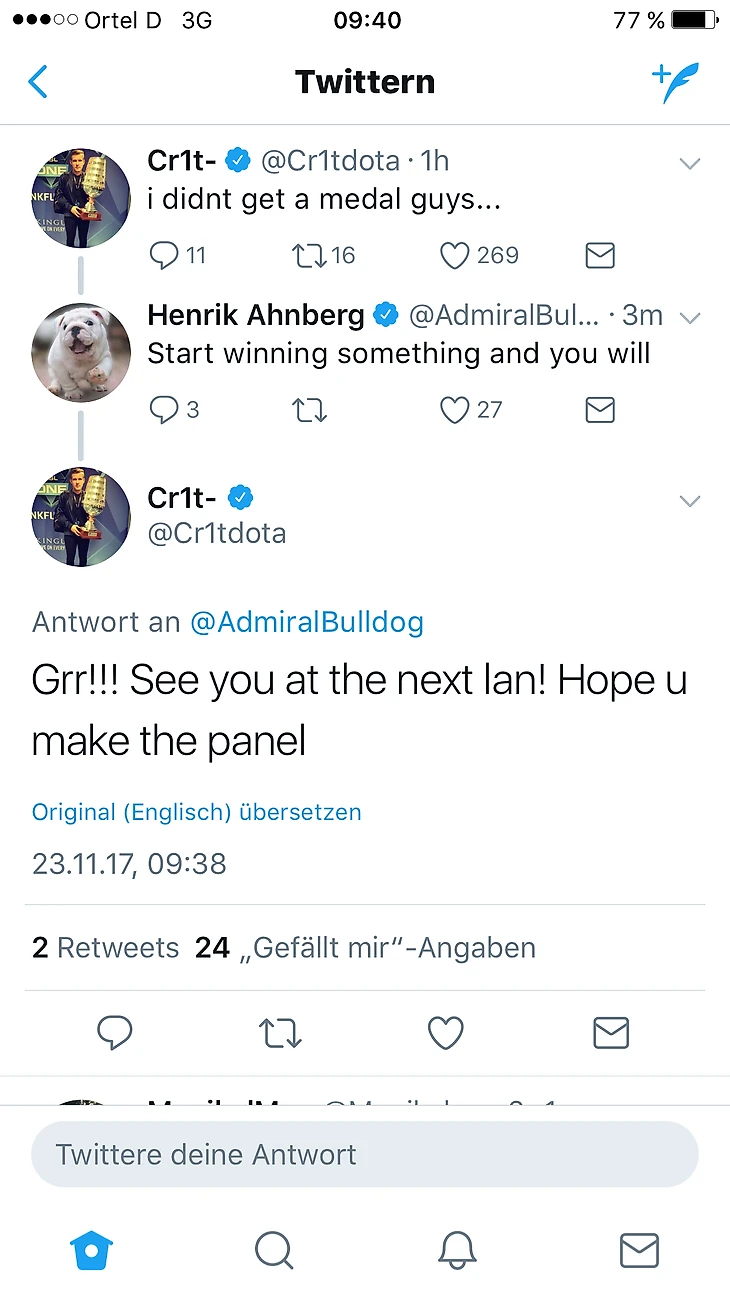Screen dimensions: 730x1298
Task: Open the @AdmiralBulldog mention link
Action: pyautogui.click(x=307, y=622)
